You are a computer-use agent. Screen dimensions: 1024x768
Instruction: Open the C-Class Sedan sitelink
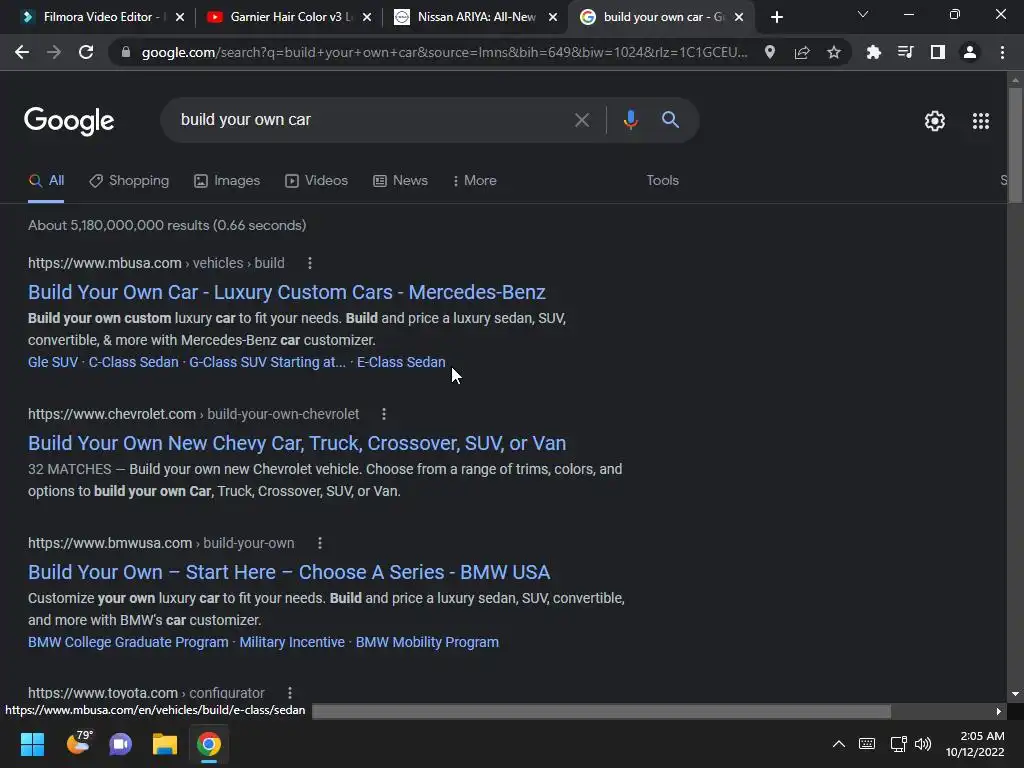coord(133,362)
